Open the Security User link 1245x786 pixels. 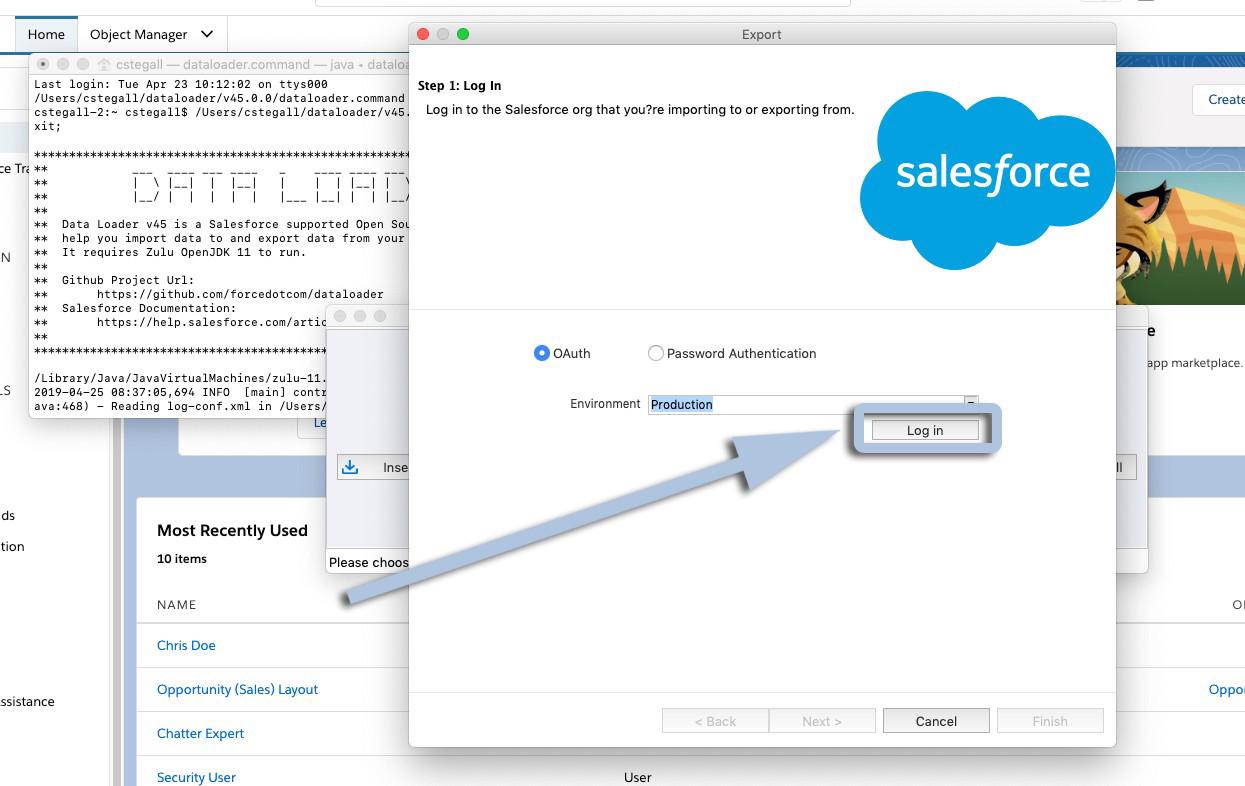click(x=196, y=777)
